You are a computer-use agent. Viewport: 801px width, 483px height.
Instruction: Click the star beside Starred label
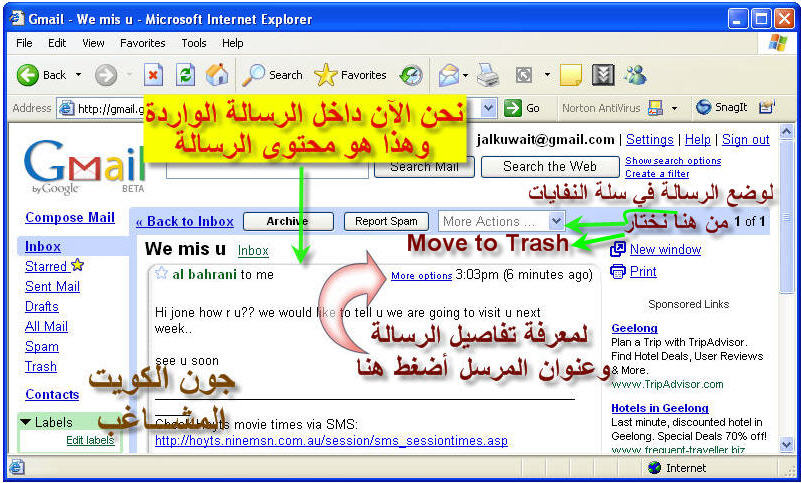pos(78,265)
